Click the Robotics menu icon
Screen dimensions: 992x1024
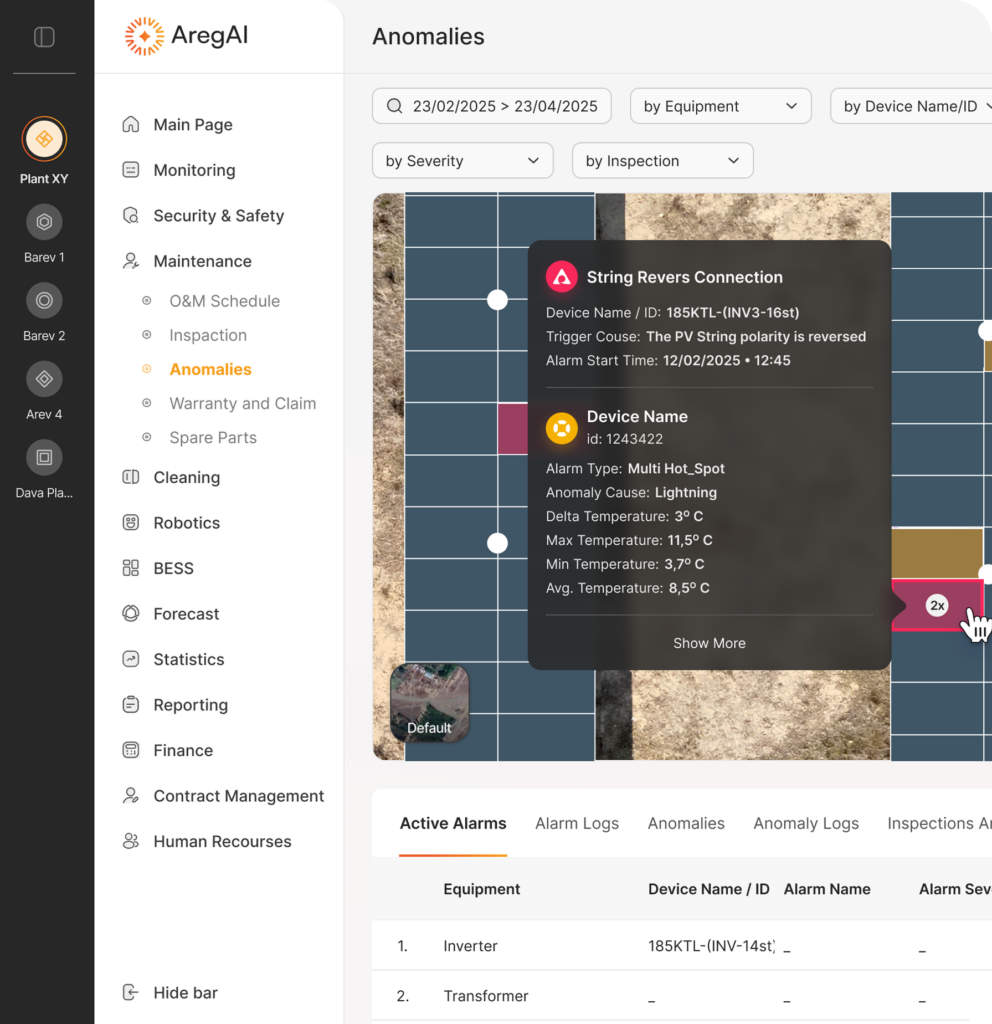click(x=130, y=523)
